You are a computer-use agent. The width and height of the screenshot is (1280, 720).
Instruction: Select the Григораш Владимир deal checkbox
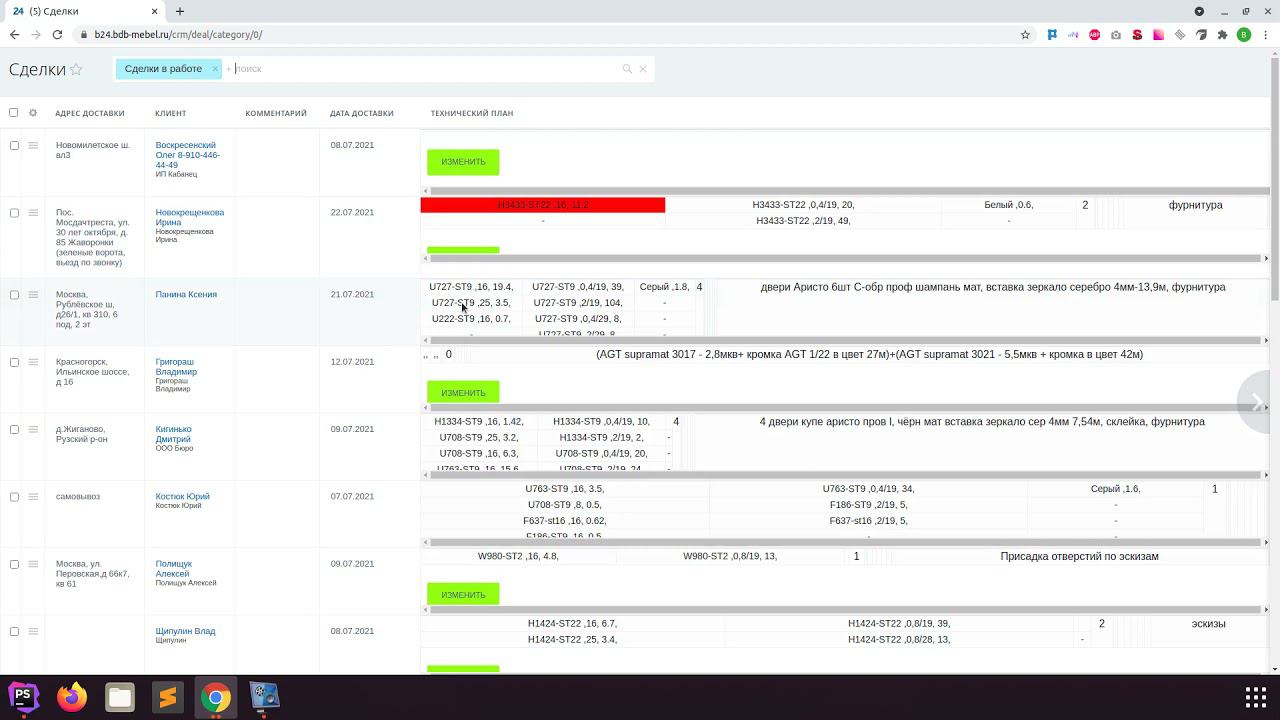[x=14, y=362]
